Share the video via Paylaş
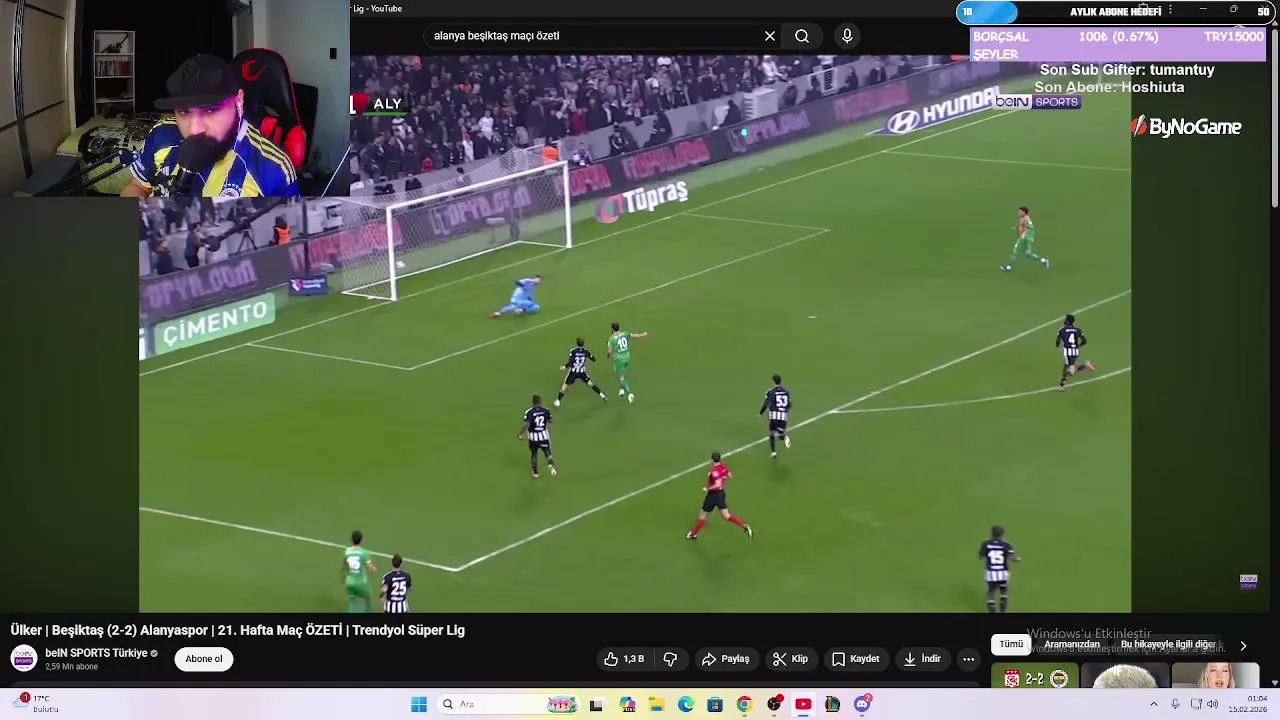 [x=726, y=659]
